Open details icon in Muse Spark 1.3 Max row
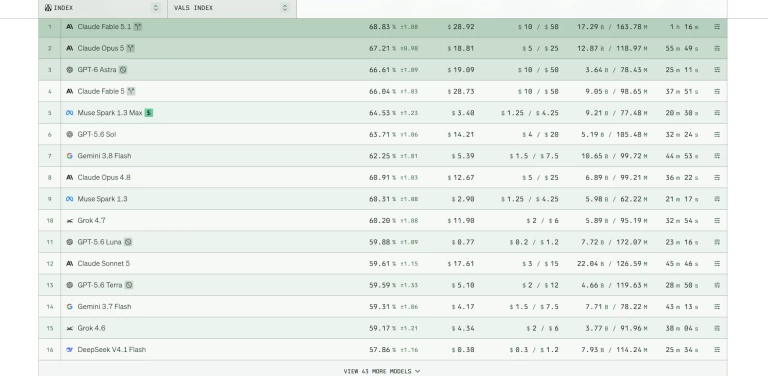 (717, 113)
